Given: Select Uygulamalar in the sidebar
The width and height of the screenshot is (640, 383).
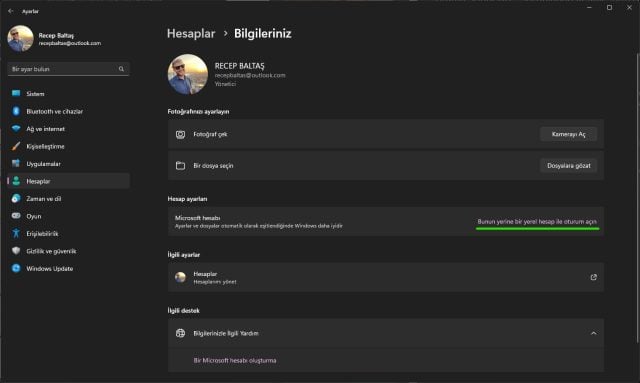Looking at the screenshot, I should coord(69,164).
